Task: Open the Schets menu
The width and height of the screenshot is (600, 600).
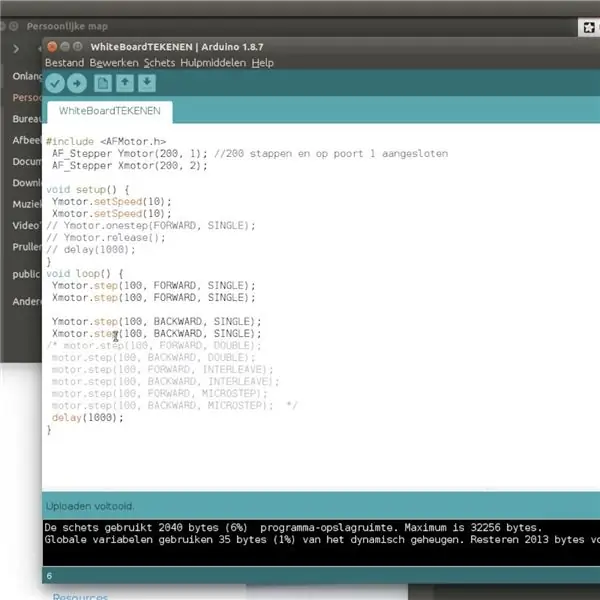Action: [x=159, y=63]
